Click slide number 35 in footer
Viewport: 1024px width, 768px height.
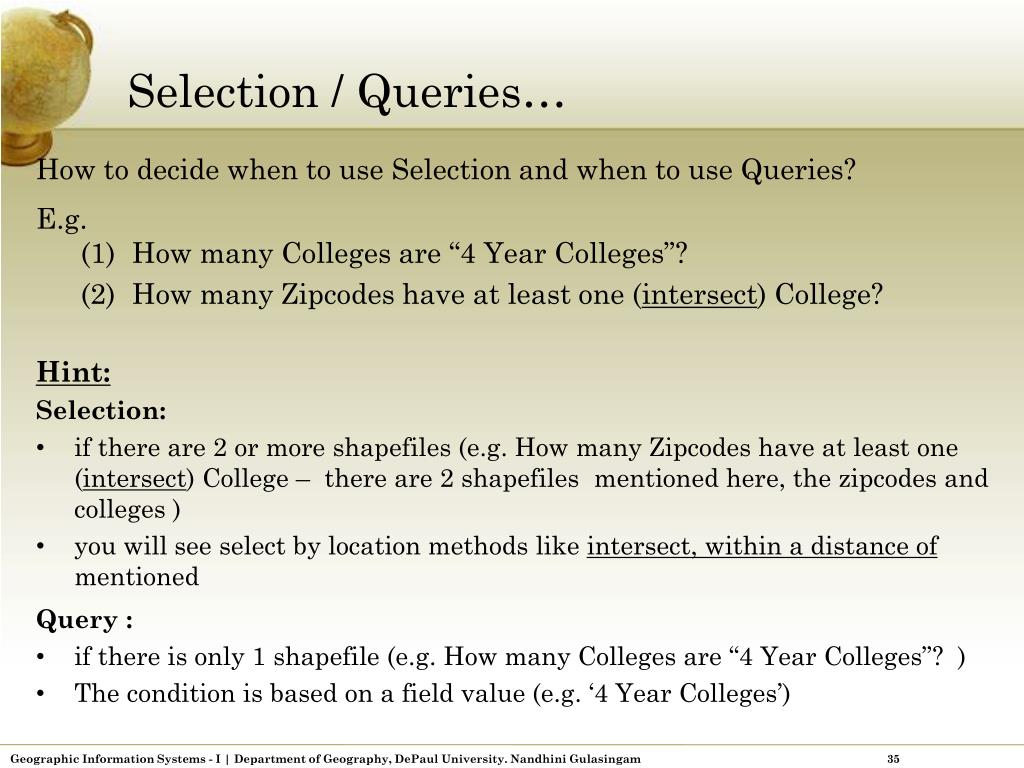tap(893, 759)
